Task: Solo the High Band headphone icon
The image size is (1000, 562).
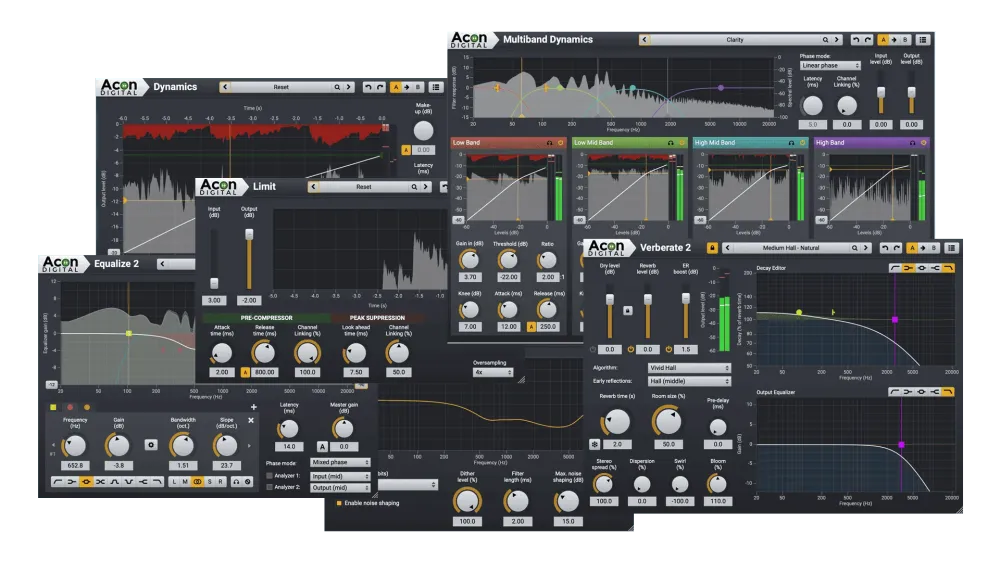Action: [913, 143]
